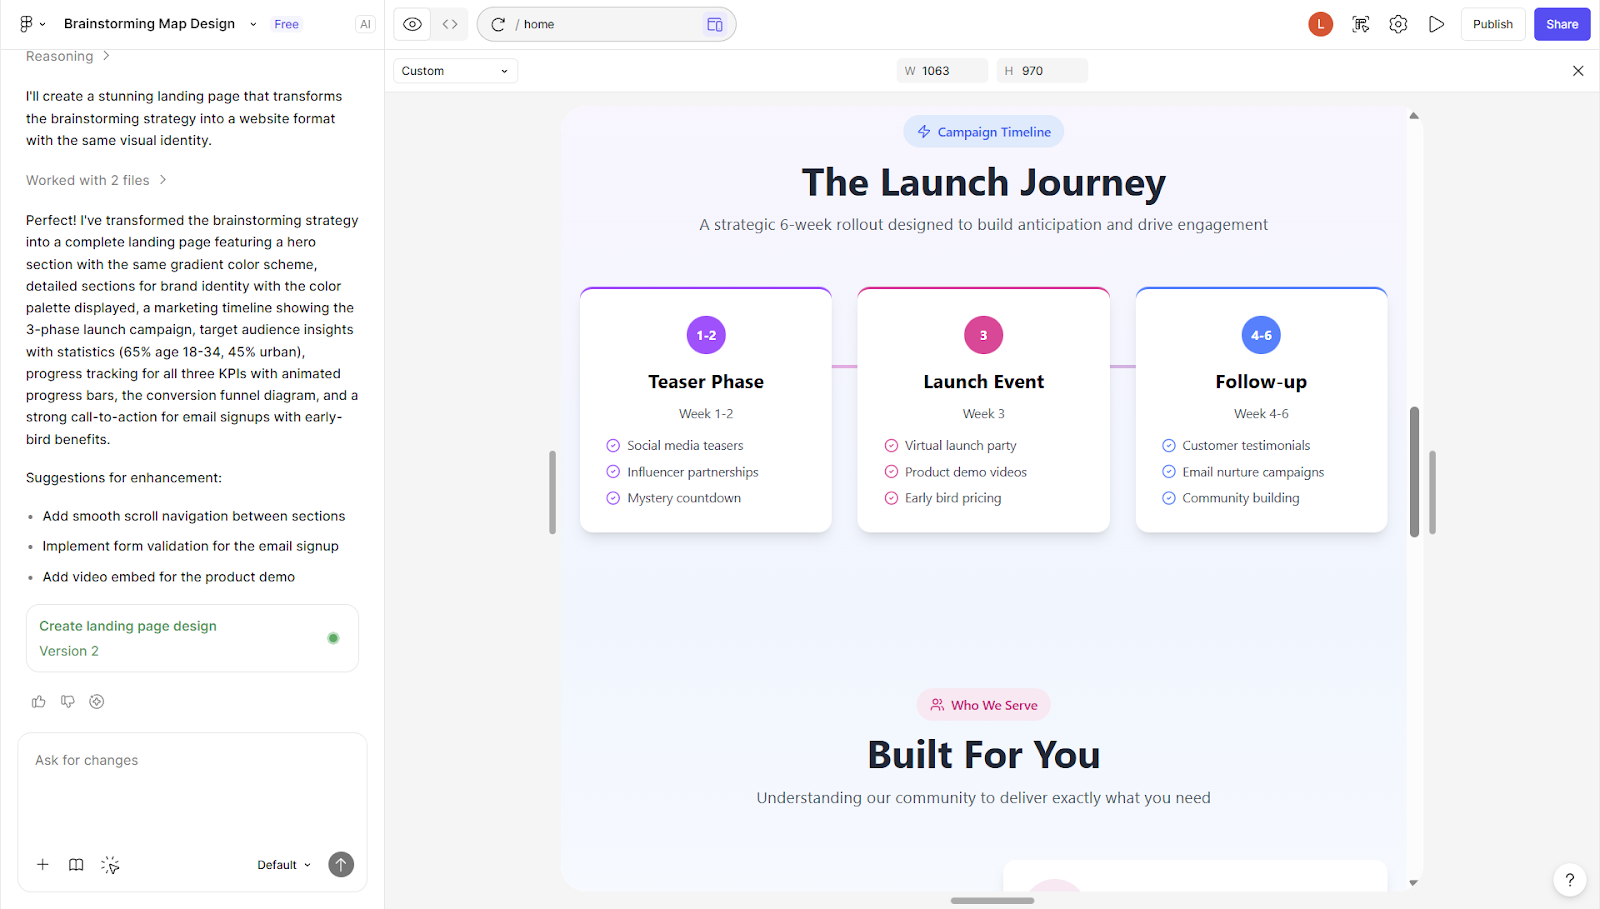This screenshot has height=909, width=1600.
Task: Open the project name dropdown menu
Action: pyautogui.click(x=253, y=24)
